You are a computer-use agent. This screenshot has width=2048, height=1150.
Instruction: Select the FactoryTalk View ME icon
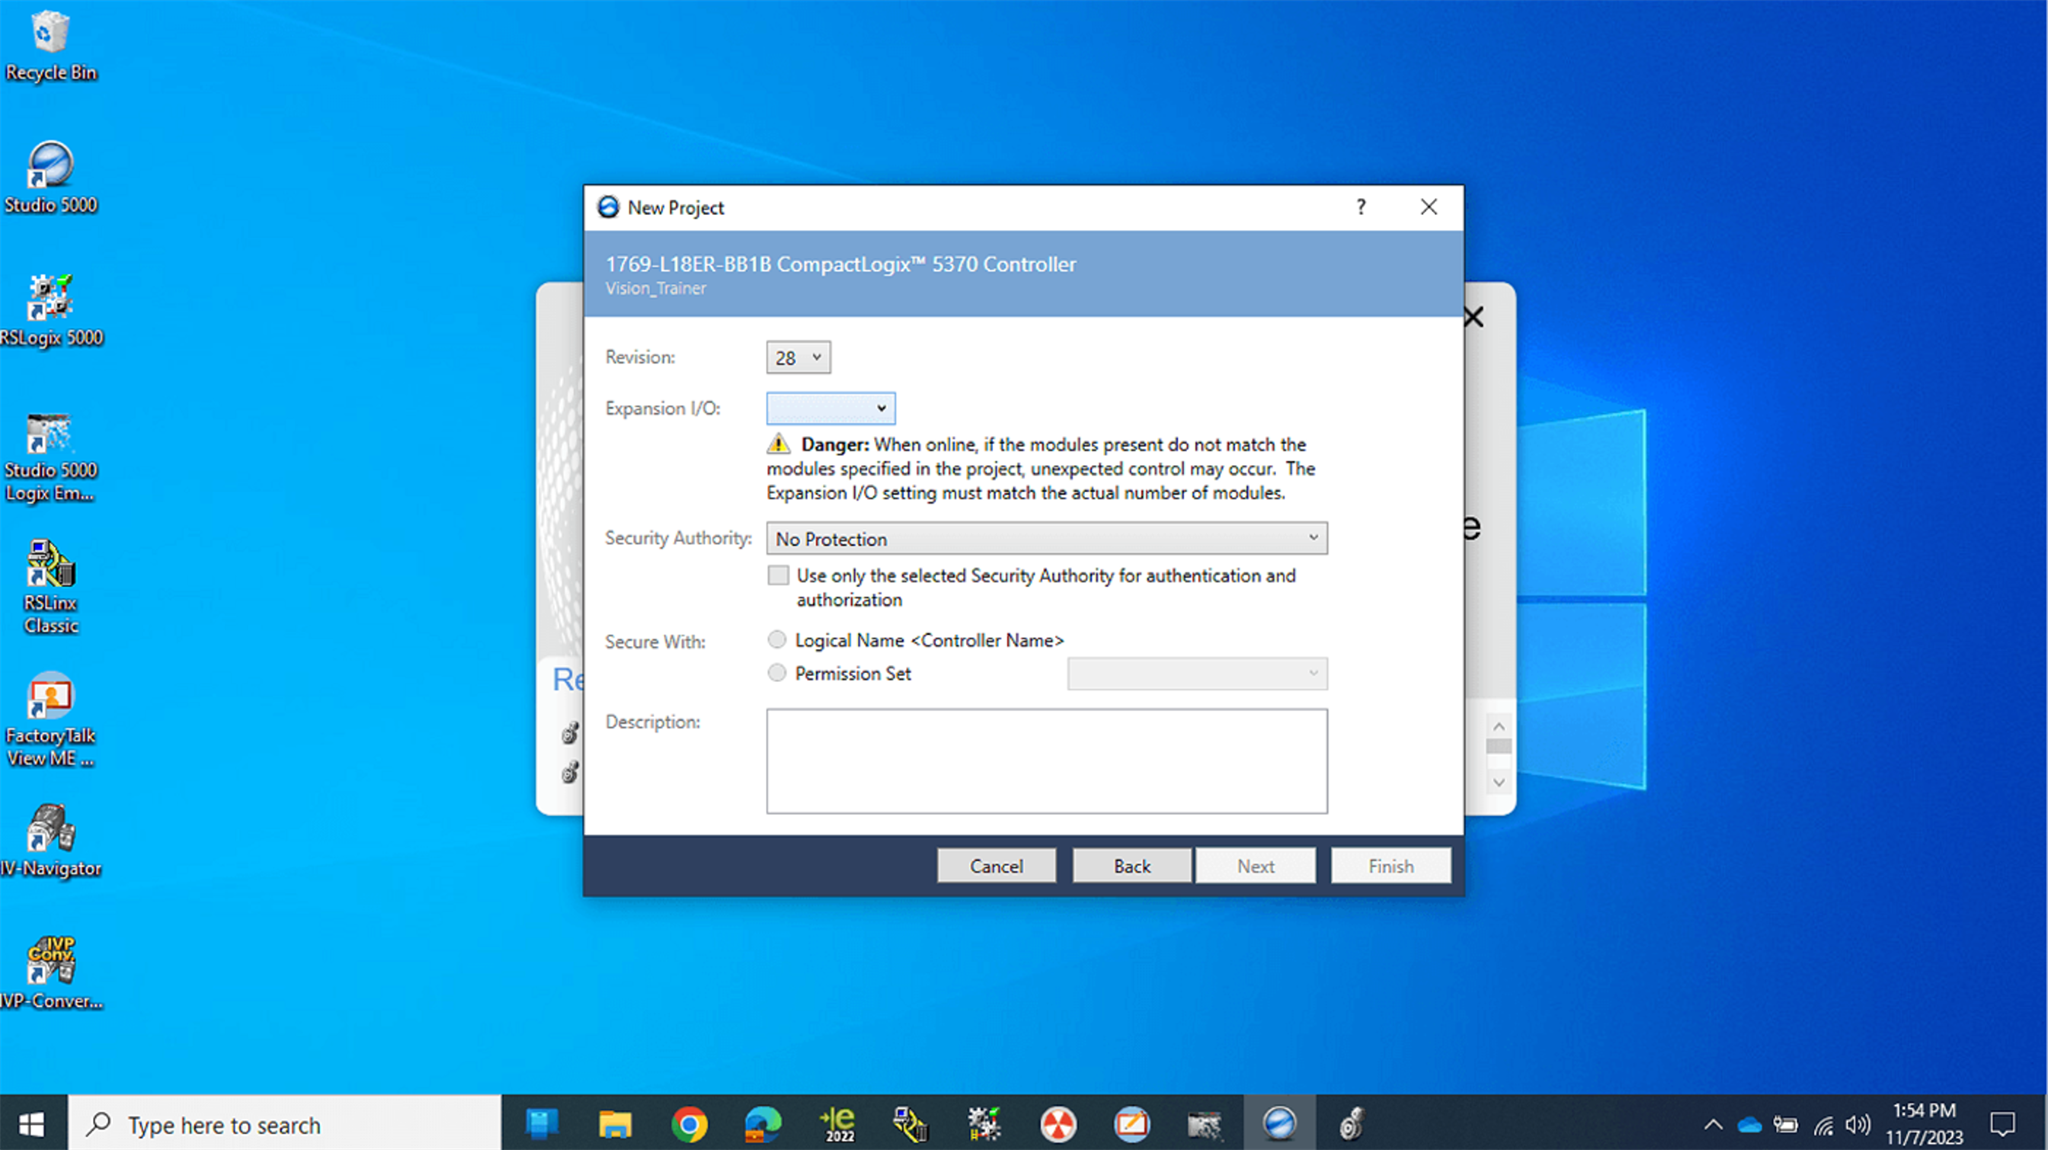50,720
